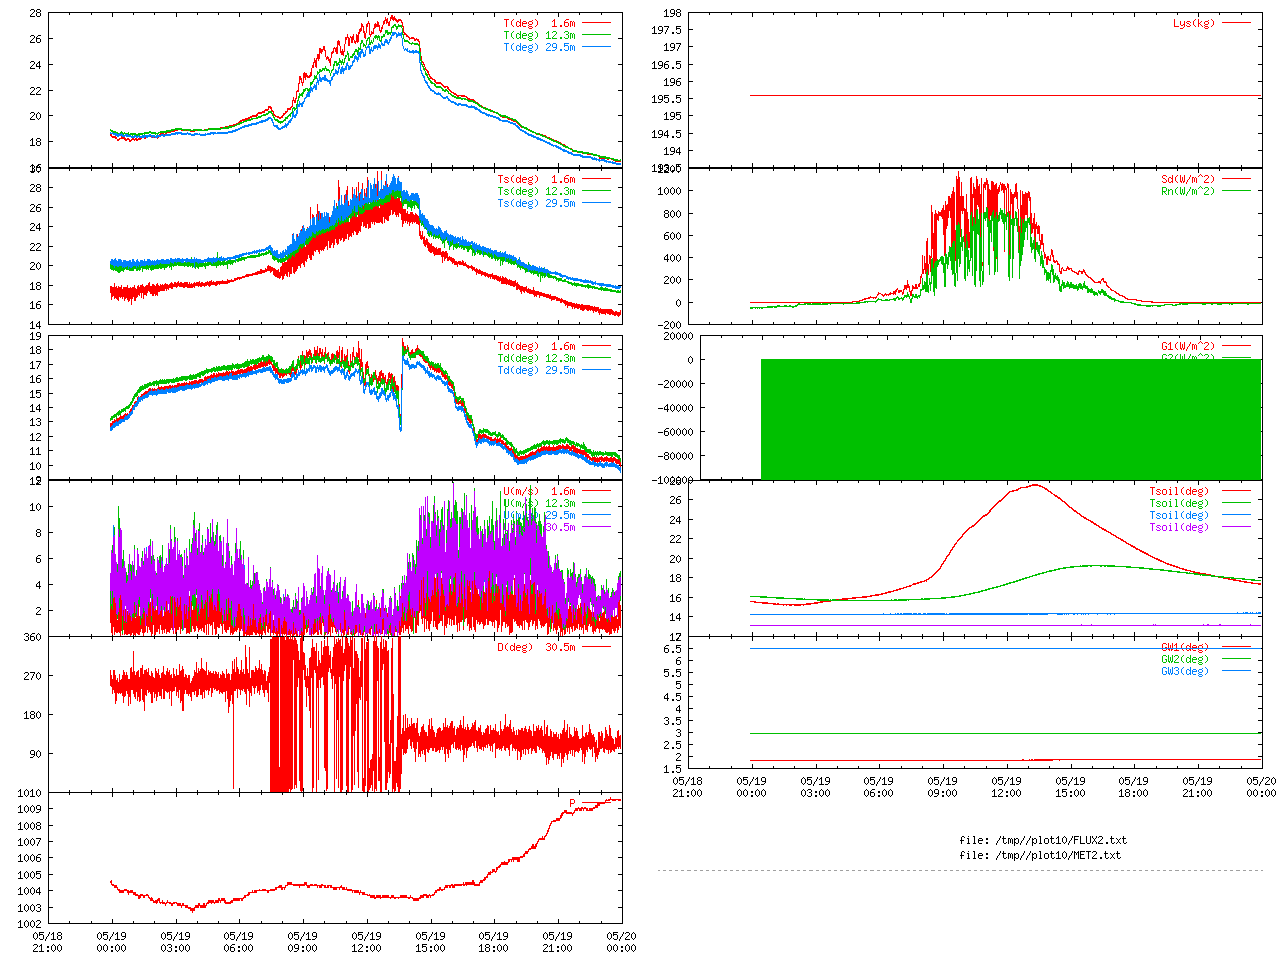Screen dimensions: 1280x960
Task: Select the Rn(W/m^2) legend label
Action: click(1188, 191)
